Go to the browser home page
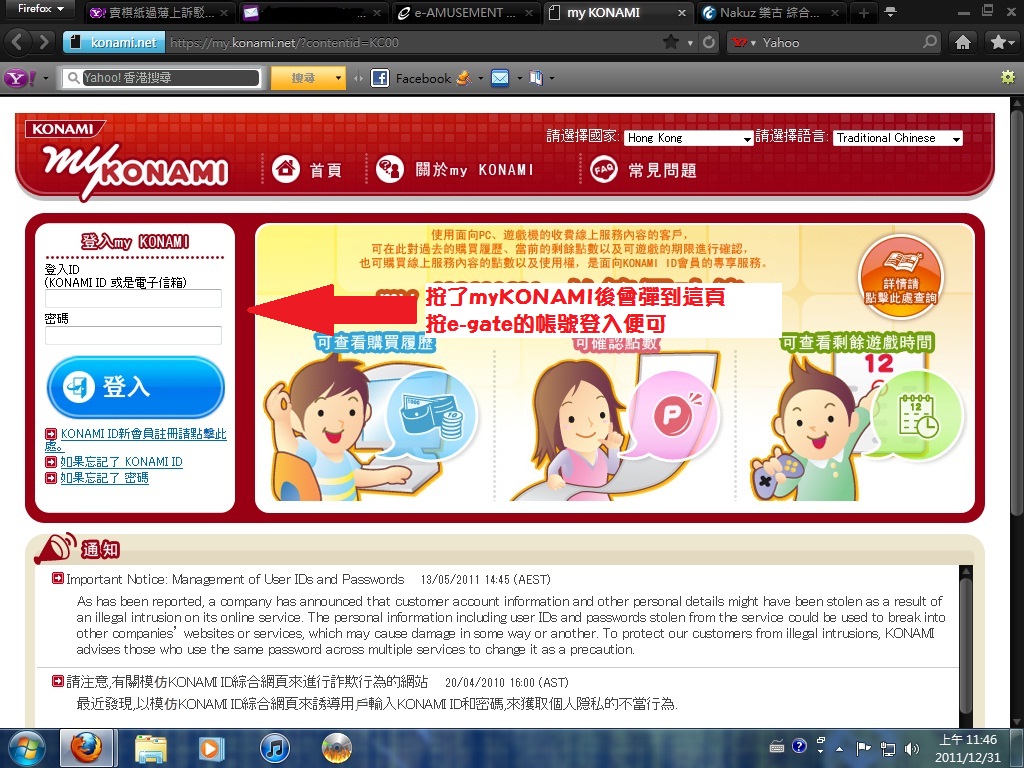Viewport: 1024px width, 768px height. click(x=963, y=42)
